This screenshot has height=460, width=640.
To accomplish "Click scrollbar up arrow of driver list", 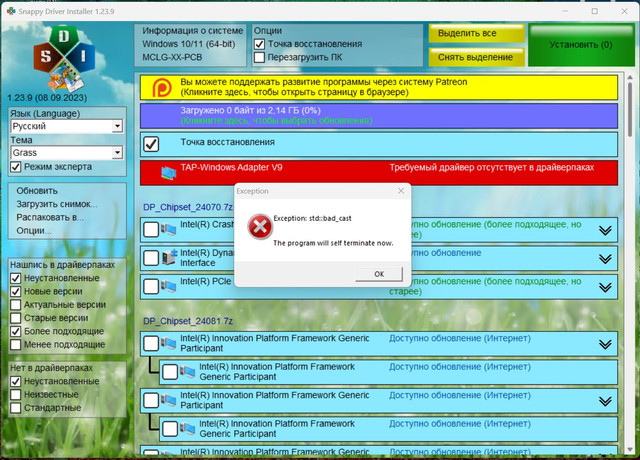I will pos(630,77).
